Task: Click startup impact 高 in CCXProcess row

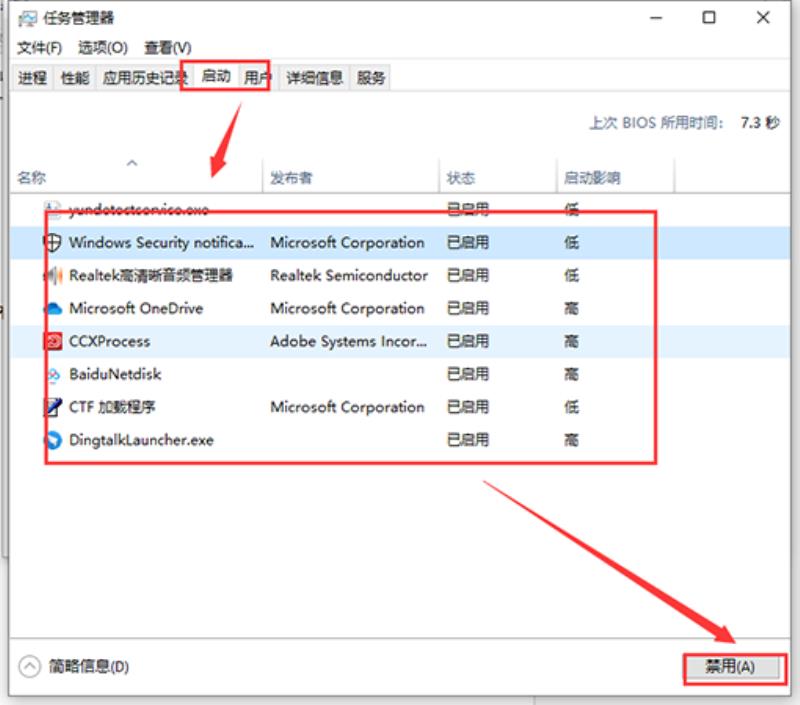Action: 571,341
